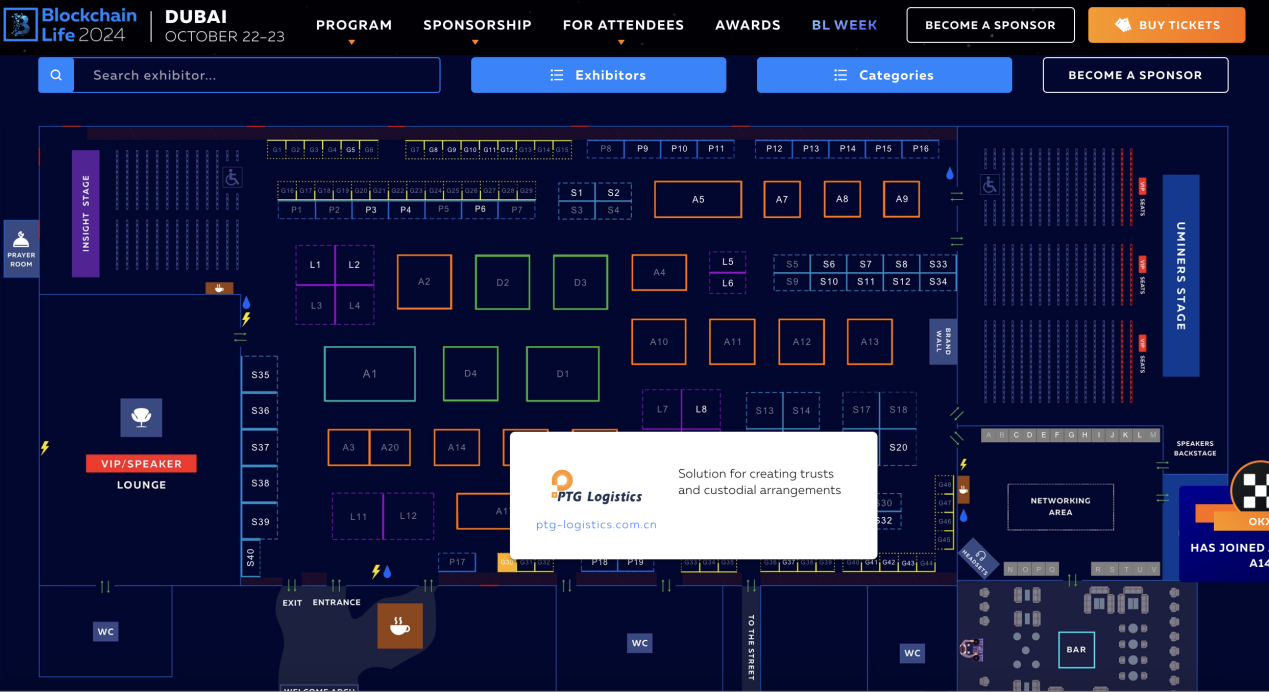Select booth A20 on the map

[390, 447]
